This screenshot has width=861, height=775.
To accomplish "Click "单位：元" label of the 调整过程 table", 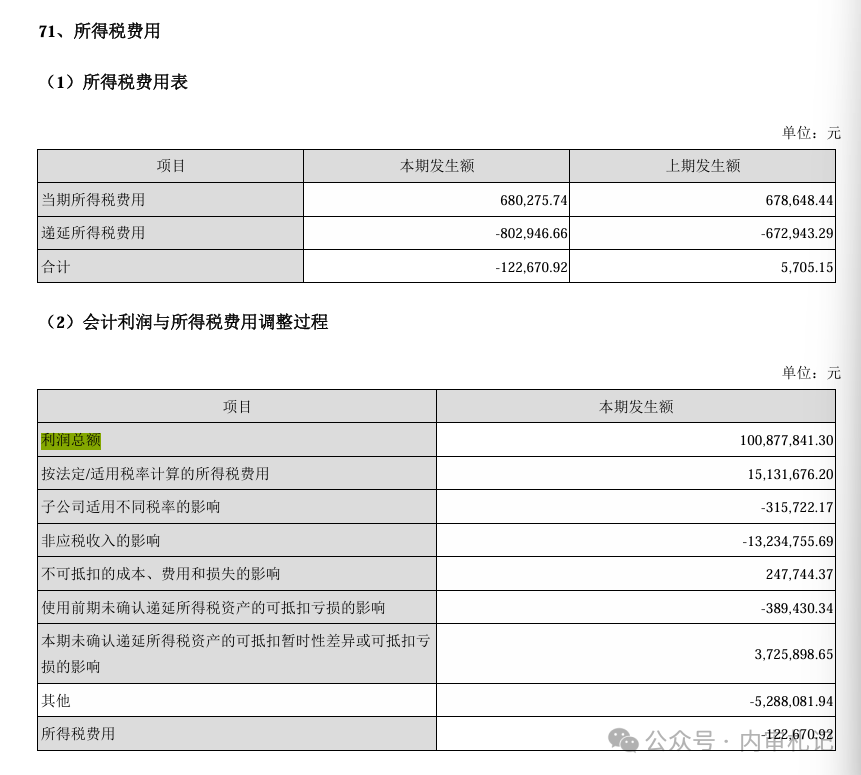I will 811,373.
